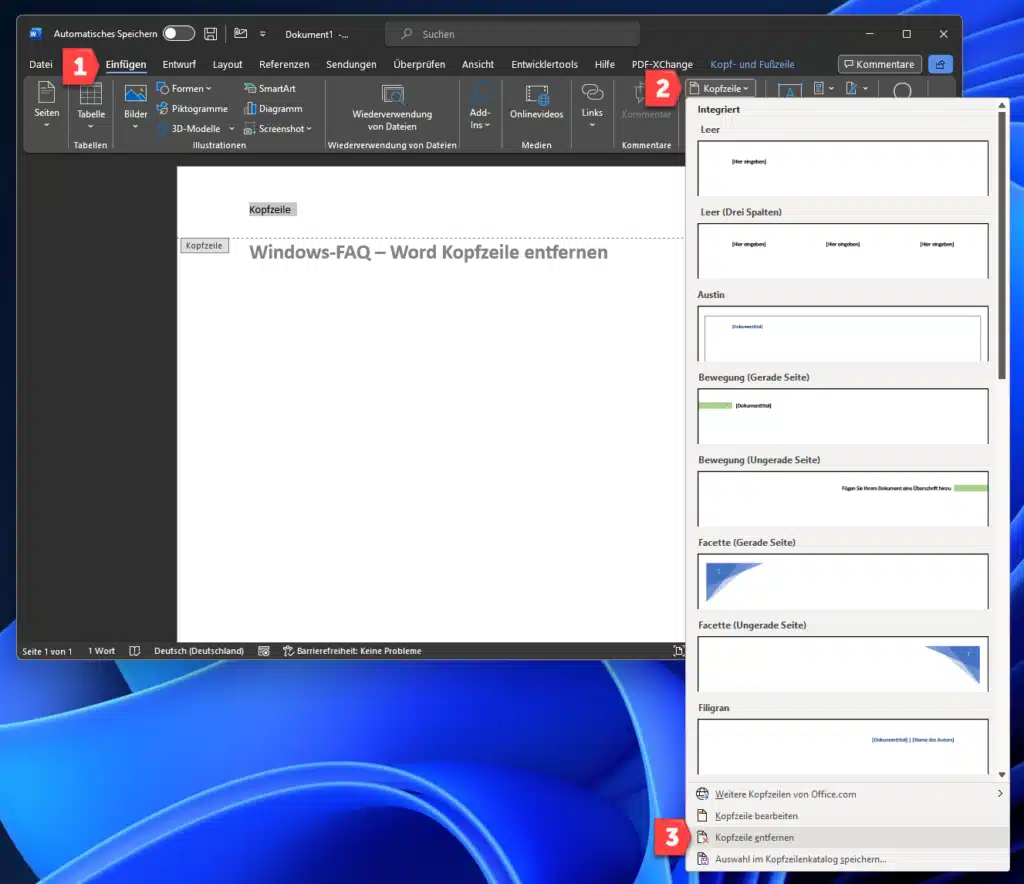Expand submenu arrow for Weitere Kopfzeilen

(x=1000, y=793)
